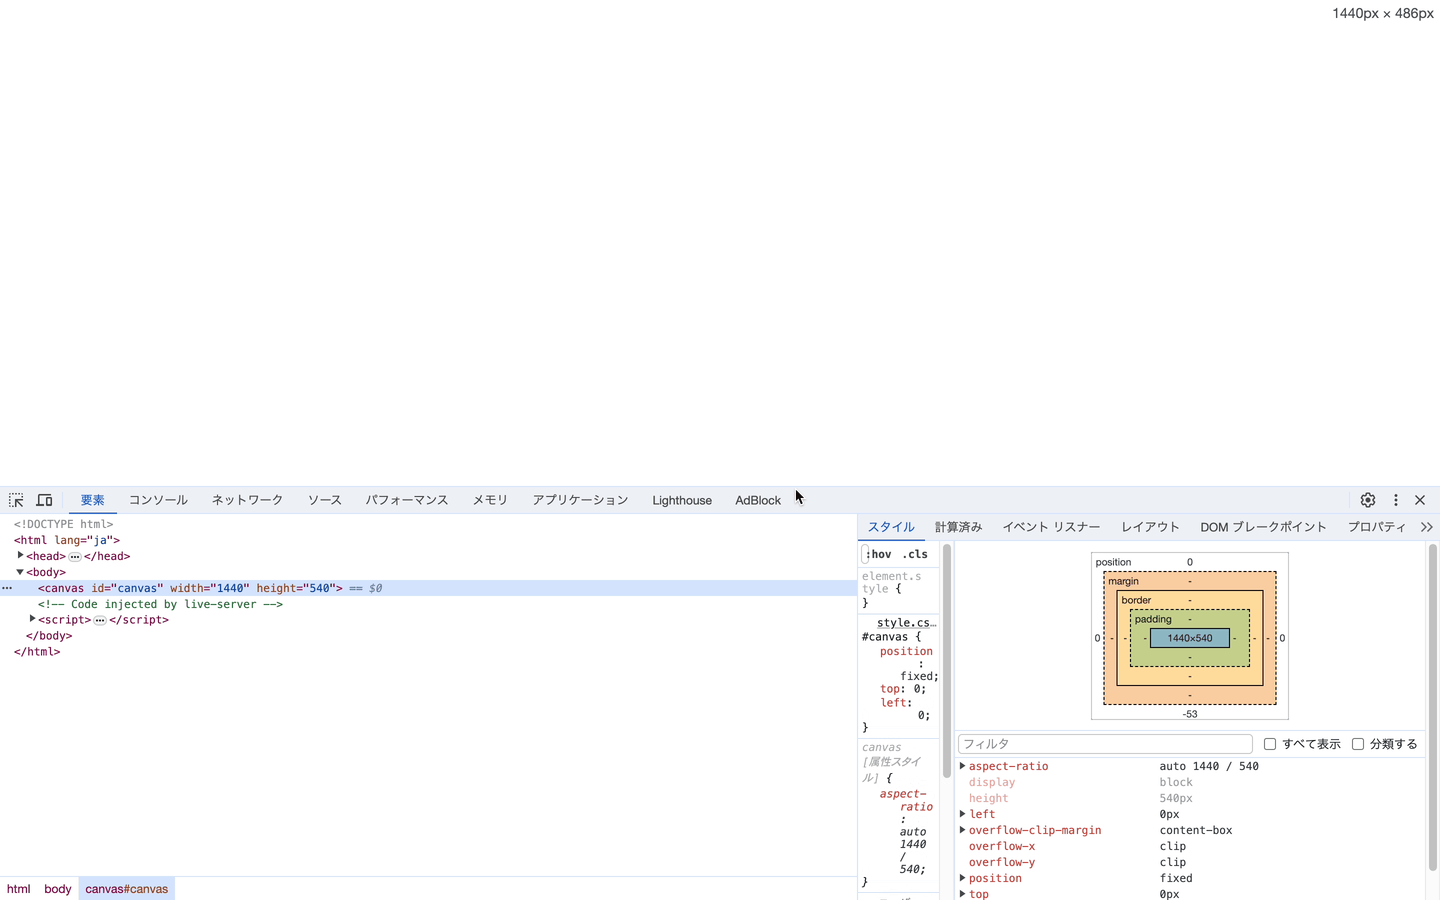The width and height of the screenshot is (1440, 900).
Task: Click the overflow-y computed property row
Action: [1190, 862]
